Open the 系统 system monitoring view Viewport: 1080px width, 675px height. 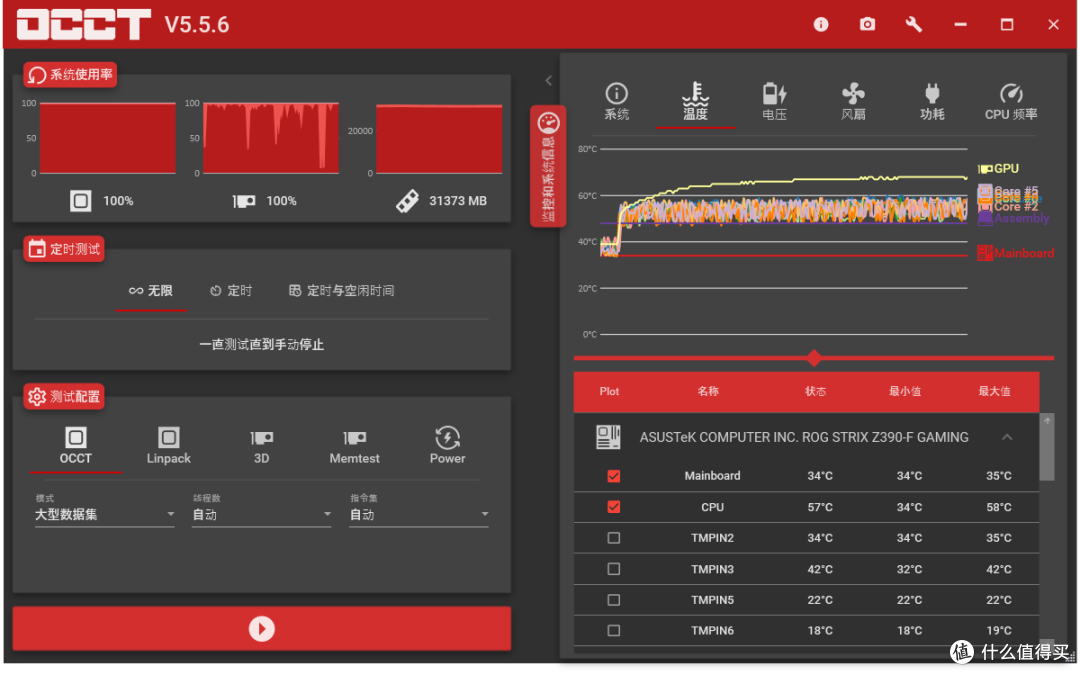617,100
